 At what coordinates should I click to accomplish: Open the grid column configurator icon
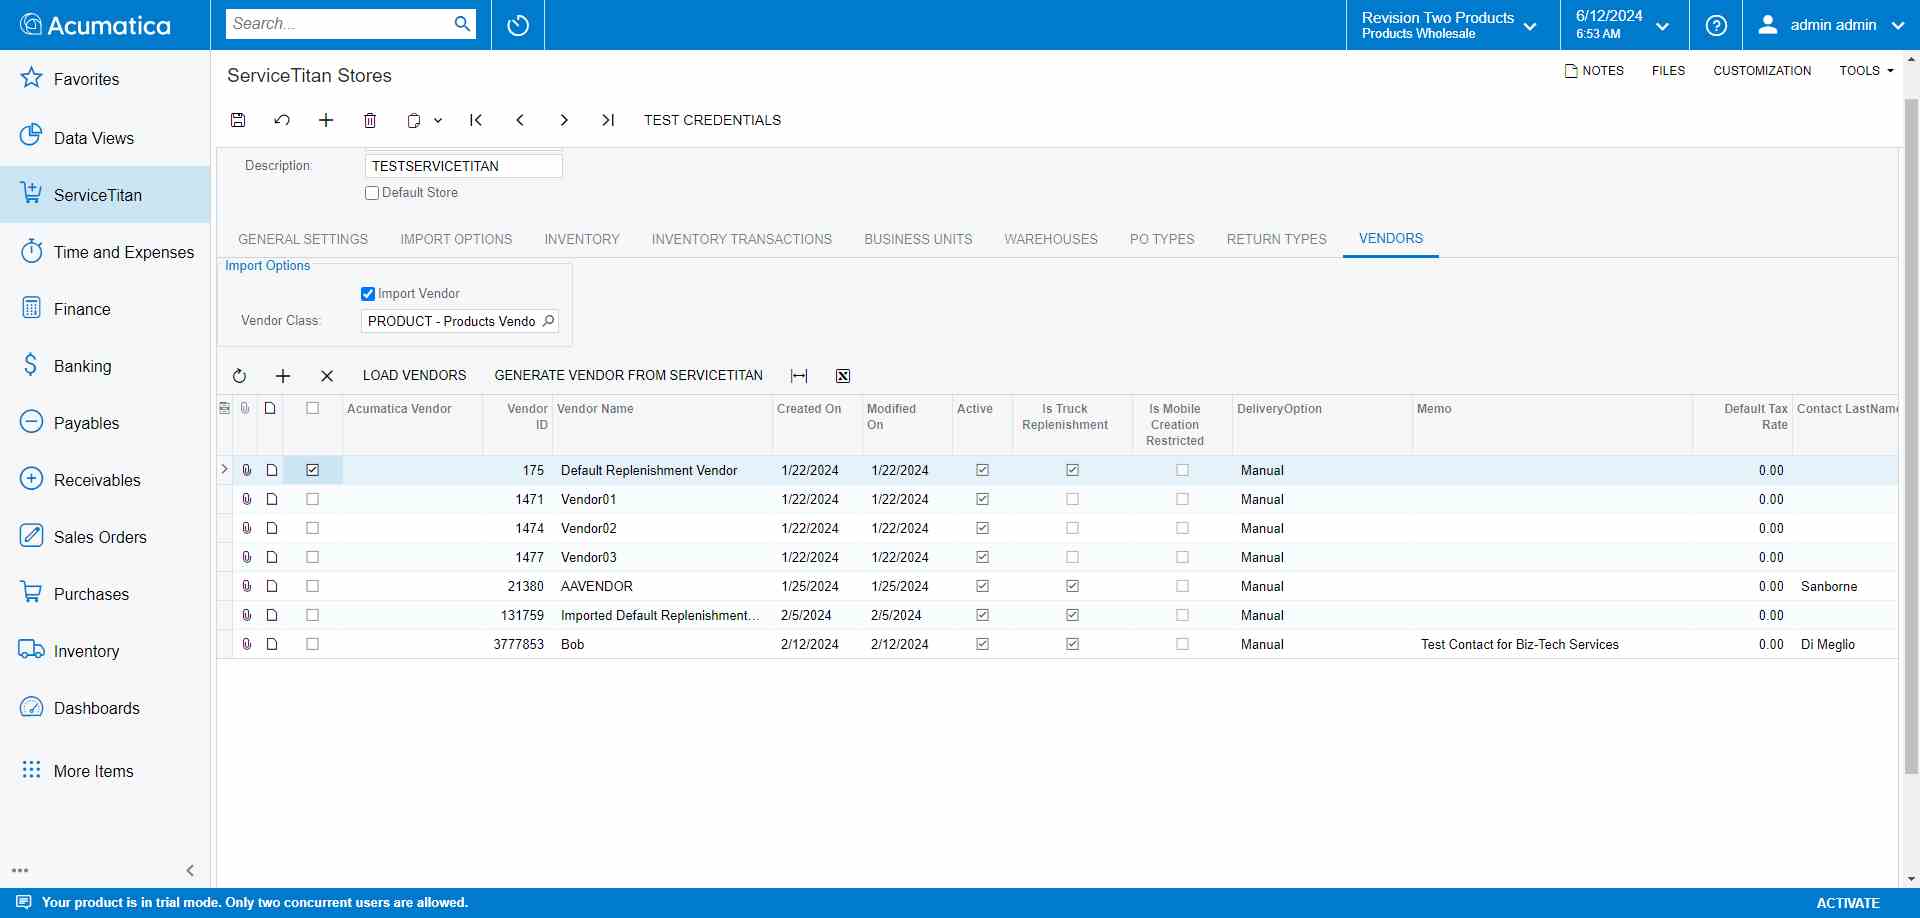click(x=225, y=409)
